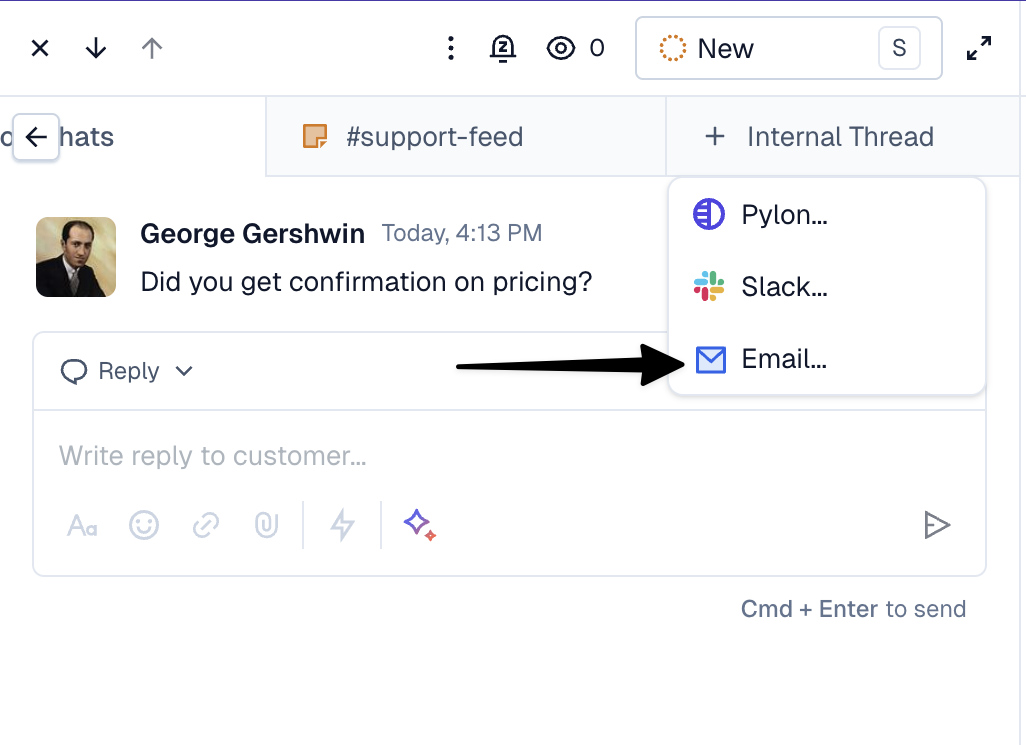Open the emoji picker
This screenshot has height=745, width=1026.
coord(144,525)
